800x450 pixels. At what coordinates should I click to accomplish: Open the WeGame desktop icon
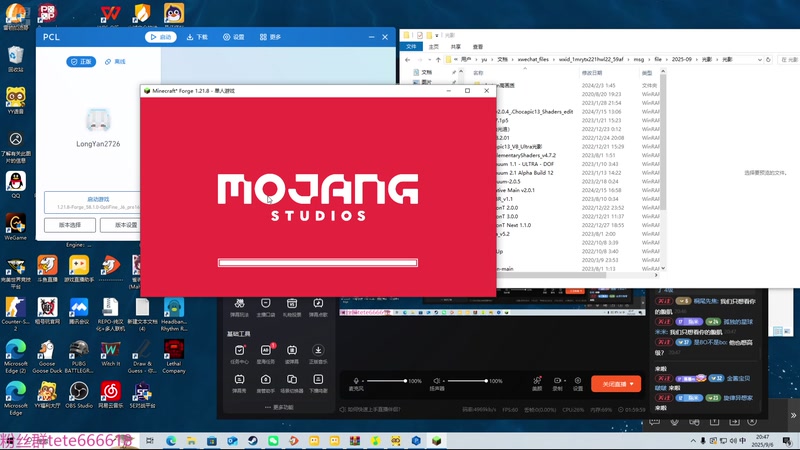(16, 227)
